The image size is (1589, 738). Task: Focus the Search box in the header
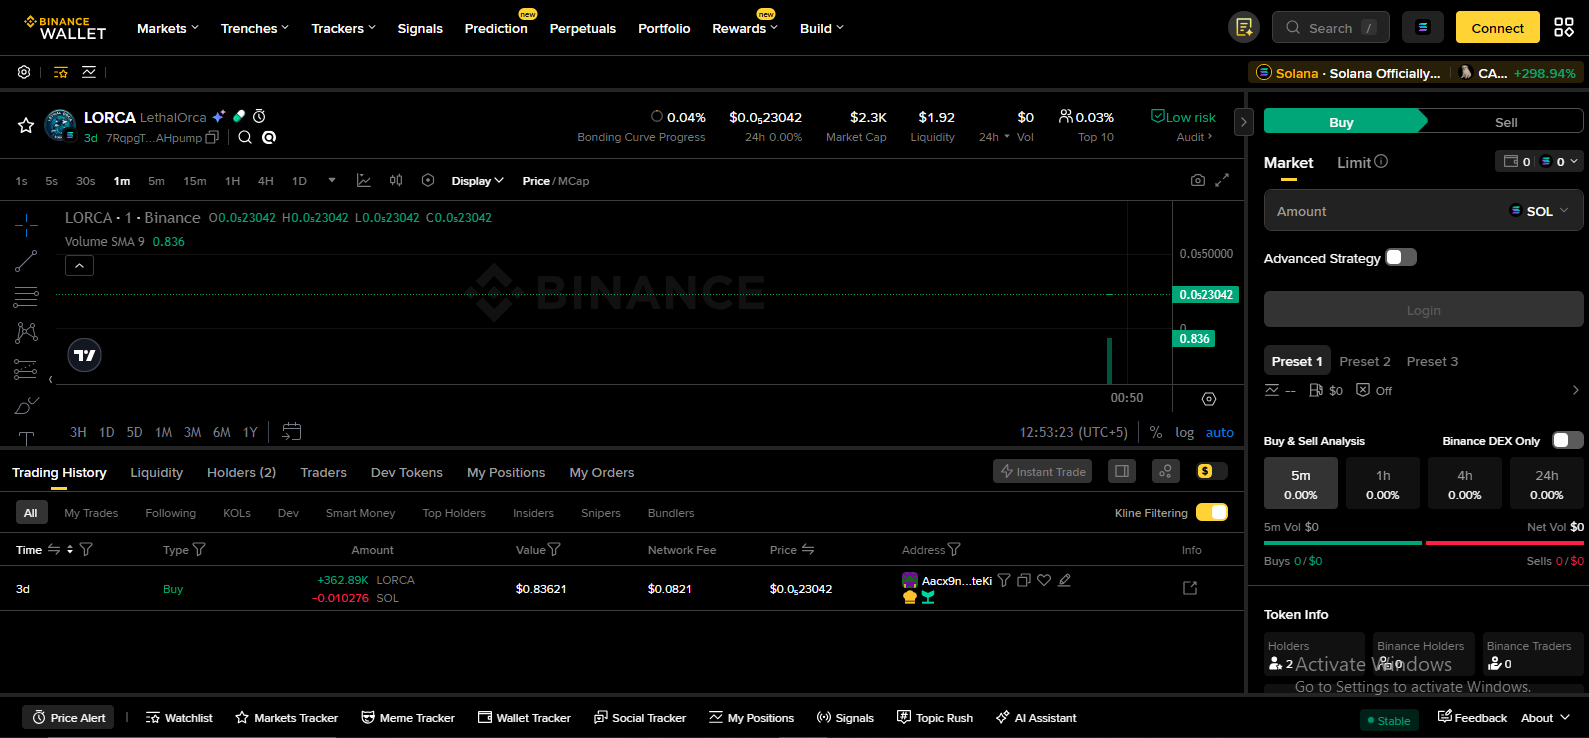pyautogui.click(x=1330, y=28)
